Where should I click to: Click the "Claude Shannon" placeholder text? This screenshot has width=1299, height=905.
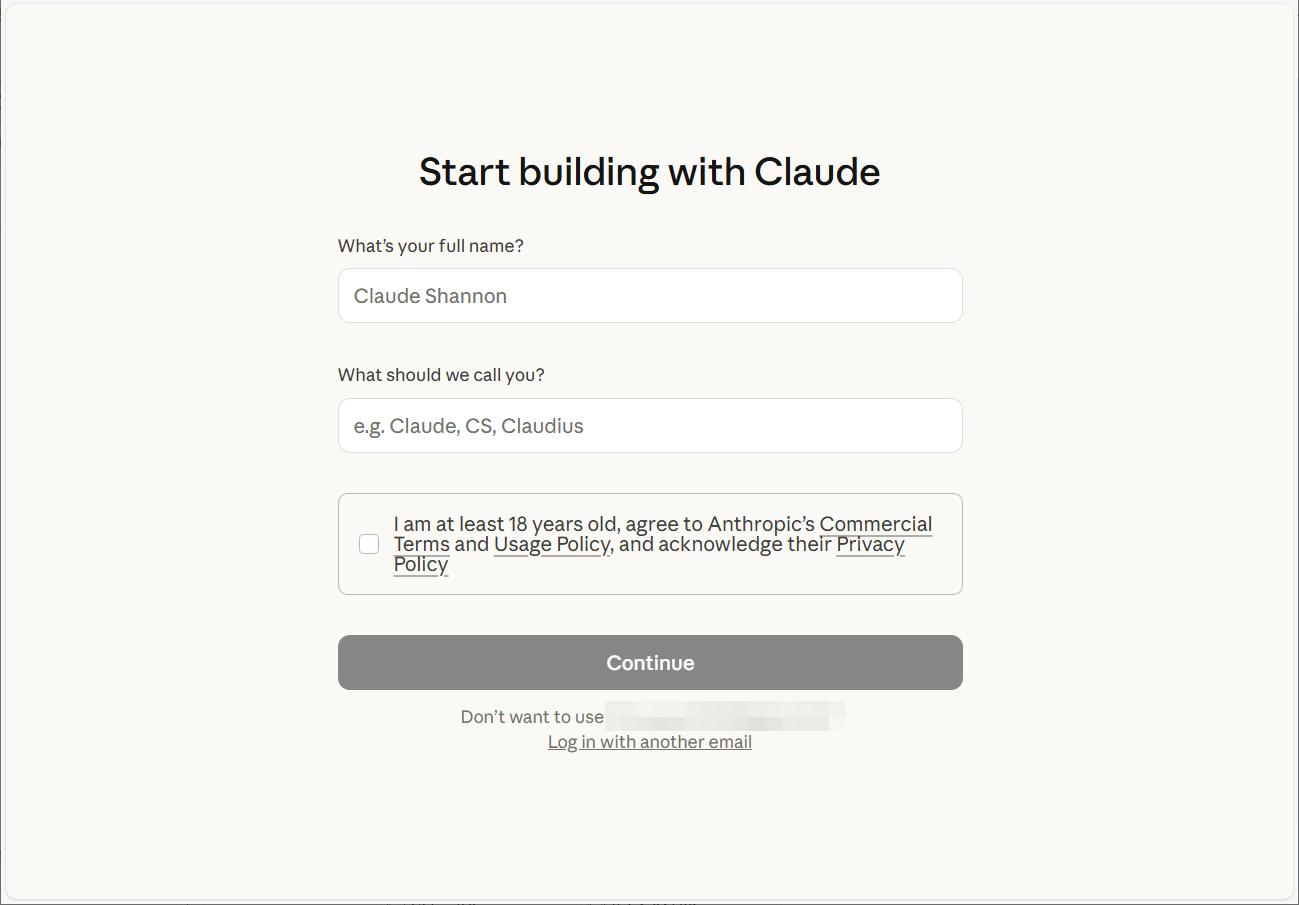(431, 296)
